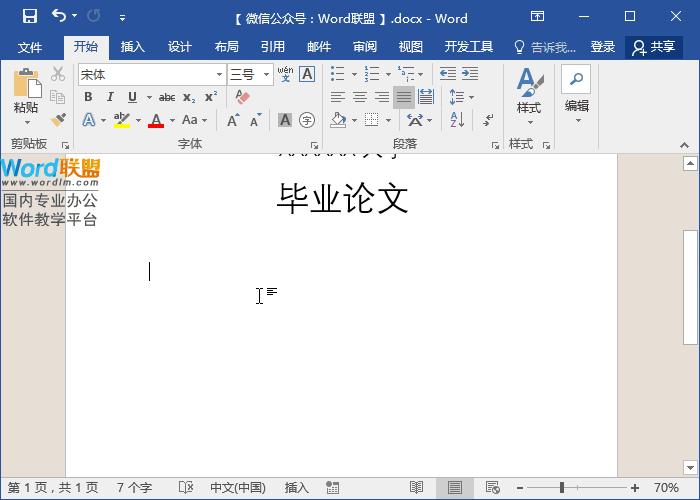
Task: Click the Text Effects outlined A icon
Action: coord(89,120)
